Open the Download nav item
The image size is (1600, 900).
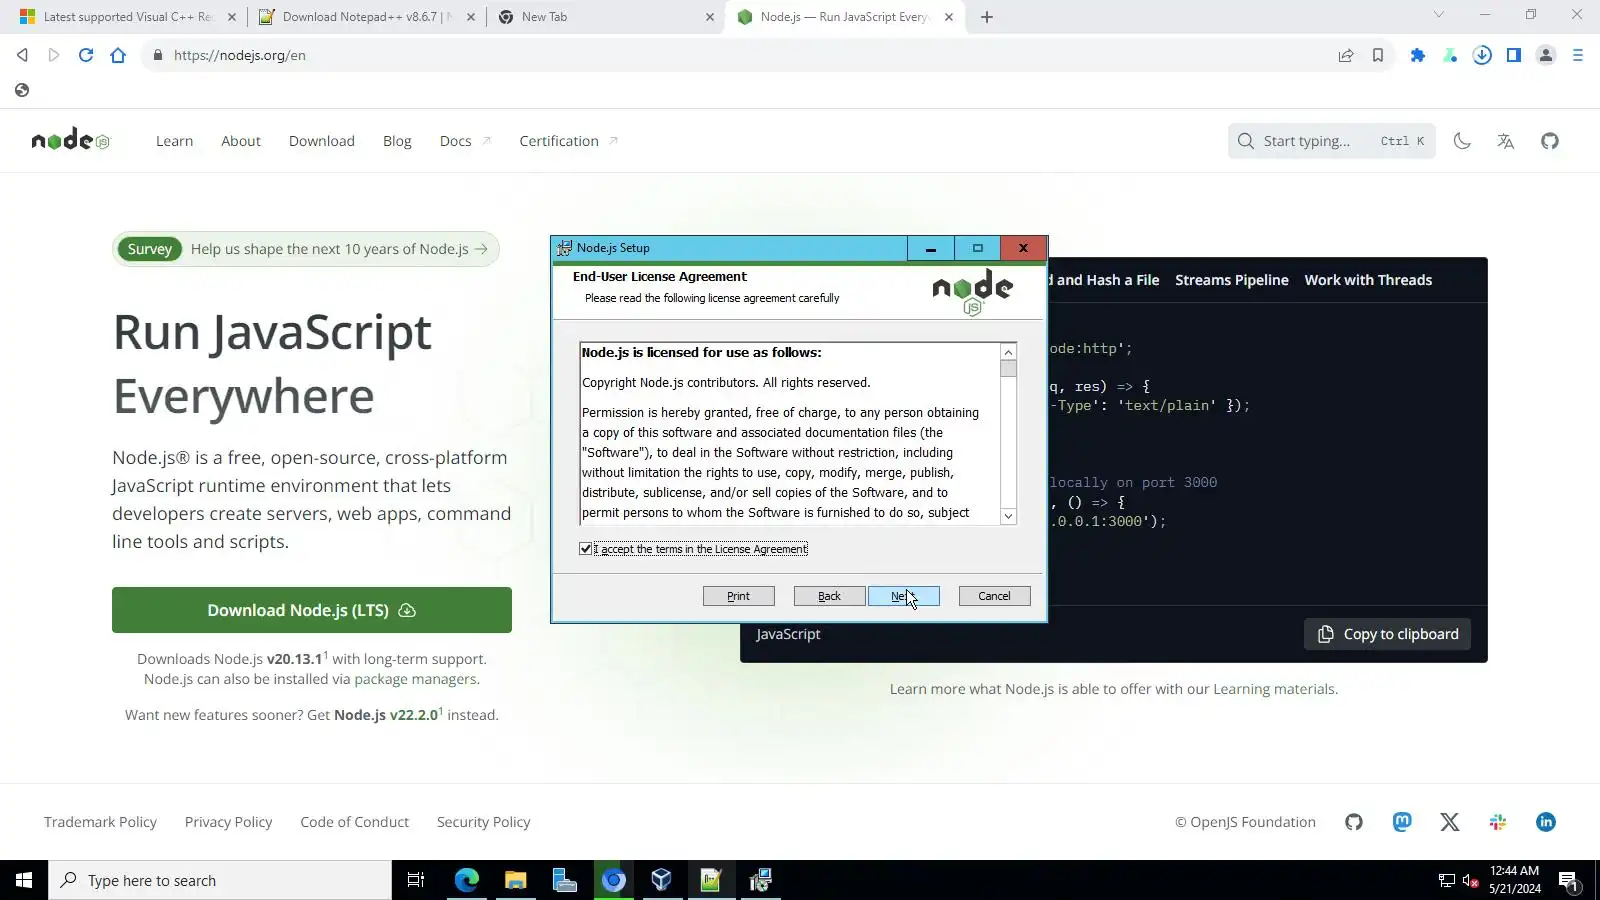(x=322, y=141)
